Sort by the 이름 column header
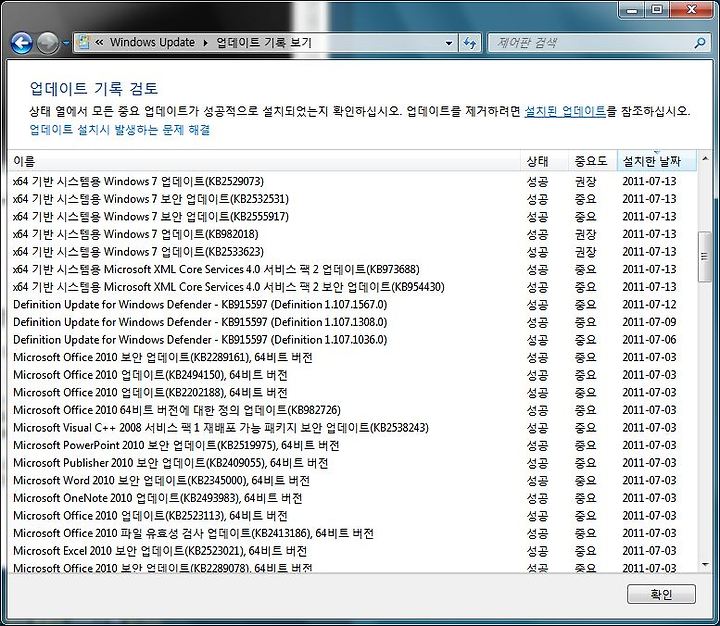Screen dimensions: 720x626 tap(264, 161)
